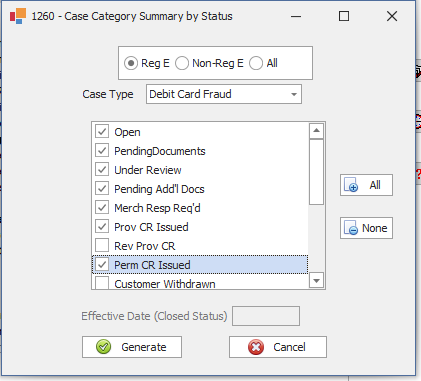Image resolution: width=421 pixels, height=381 pixels.
Task: Select the Under Review row text
Action: click(x=148, y=170)
